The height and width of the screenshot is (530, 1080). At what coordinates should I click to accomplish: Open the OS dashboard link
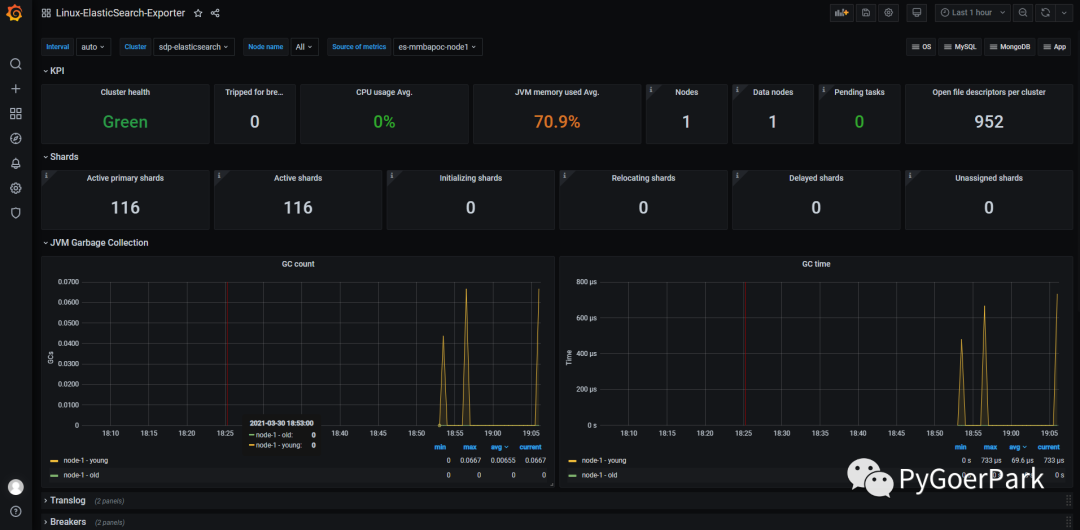coord(921,47)
